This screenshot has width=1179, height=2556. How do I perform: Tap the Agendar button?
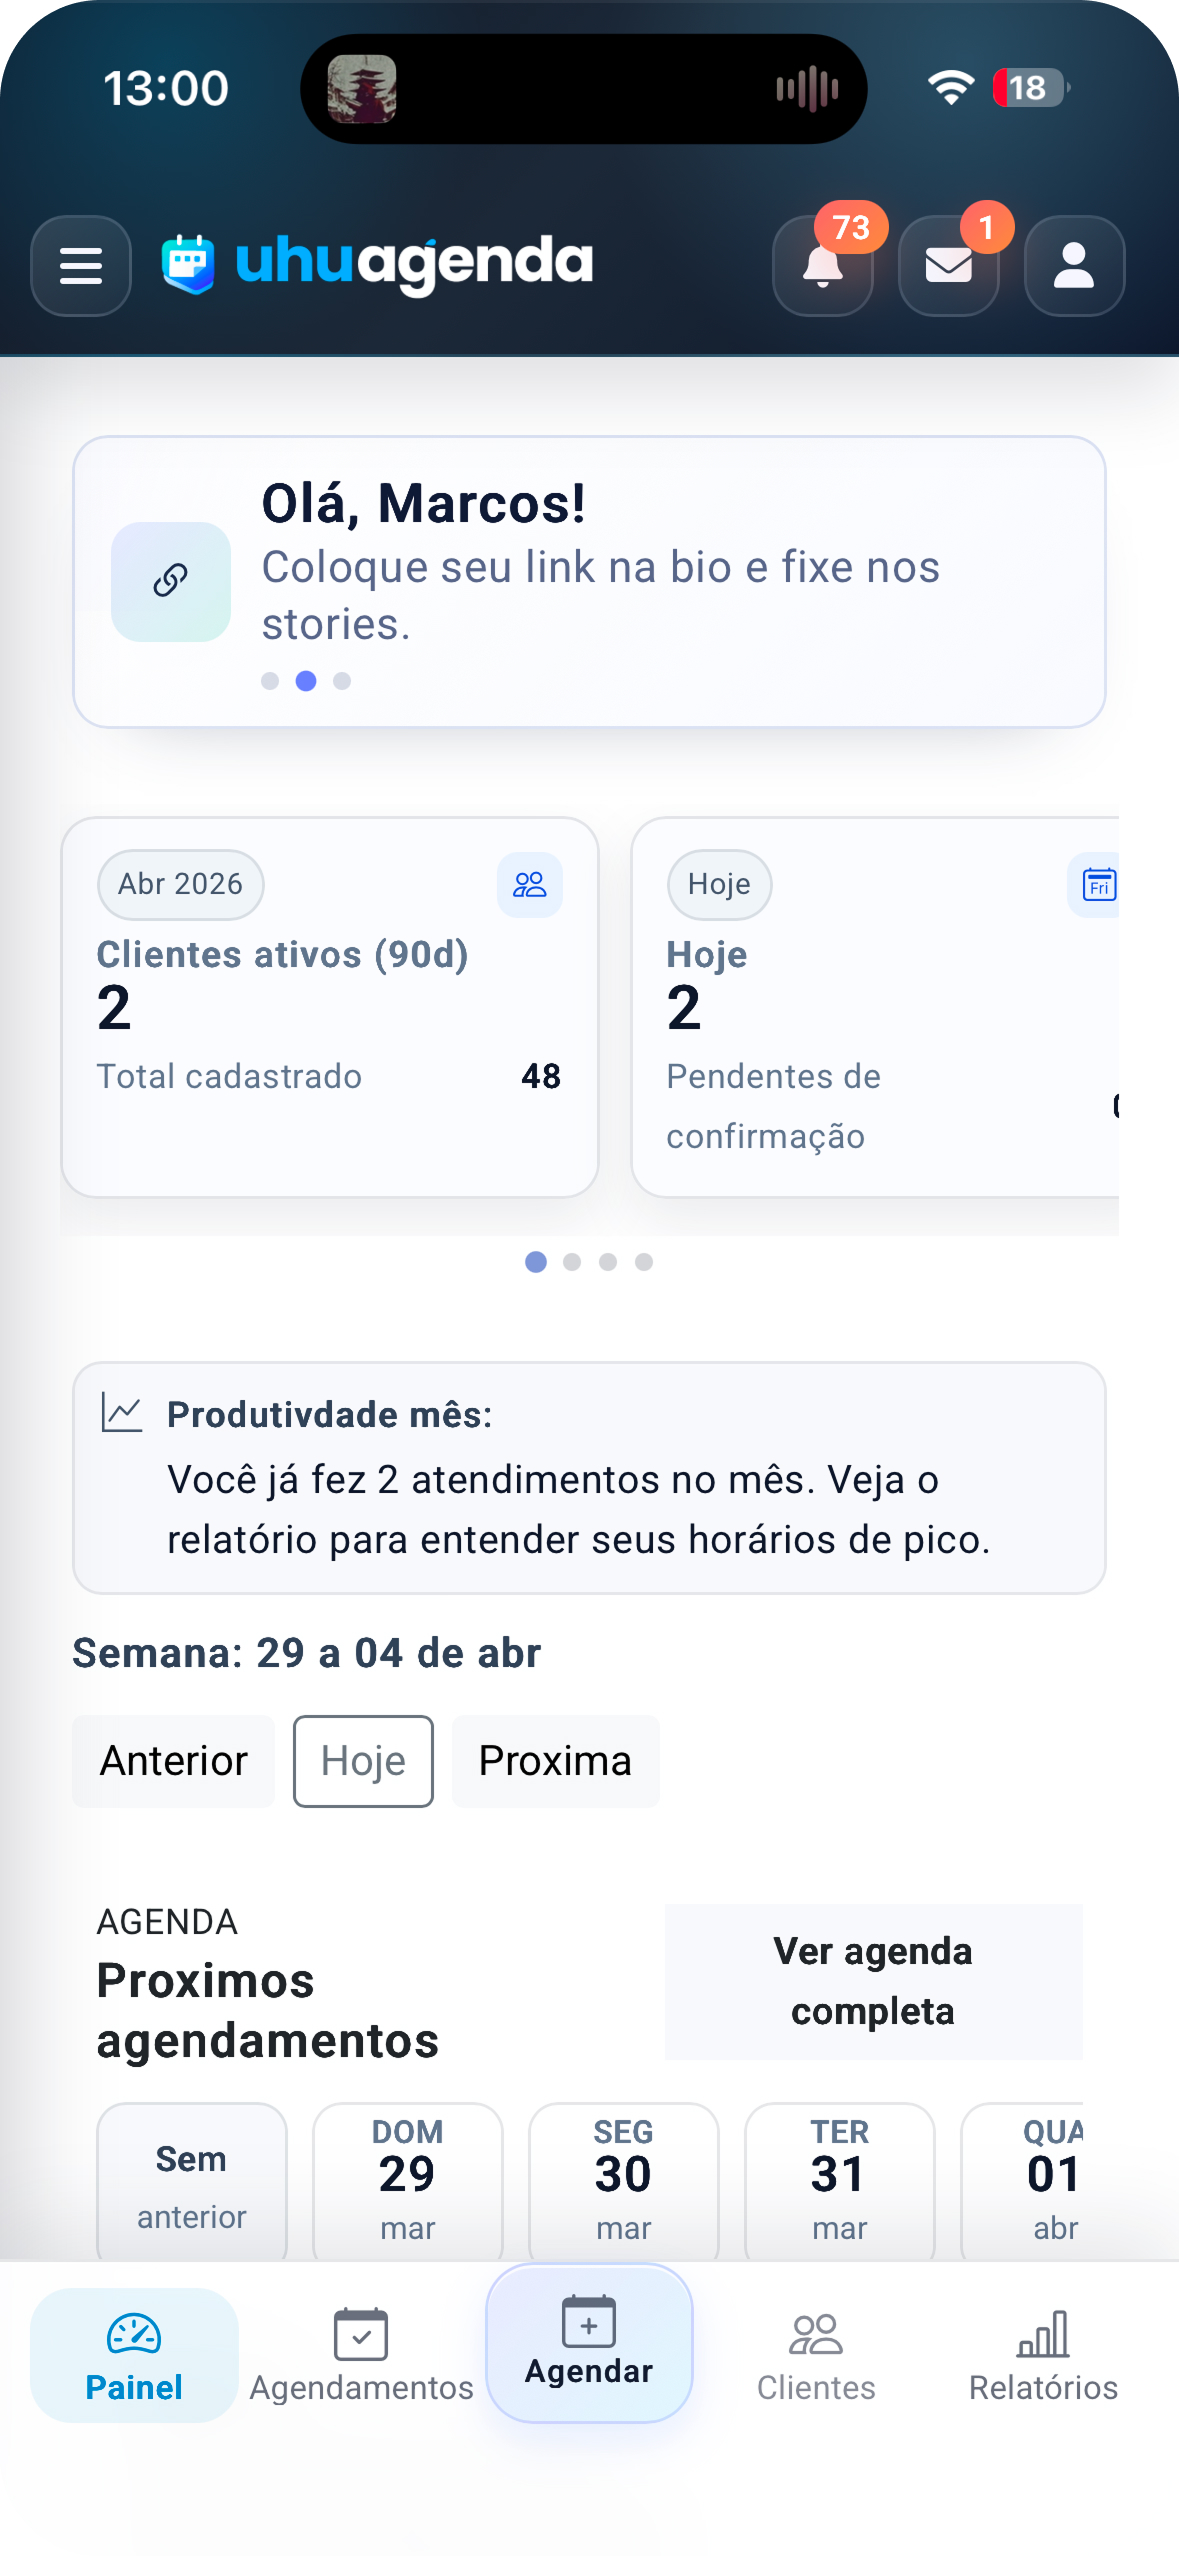[x=589, y=2343]
